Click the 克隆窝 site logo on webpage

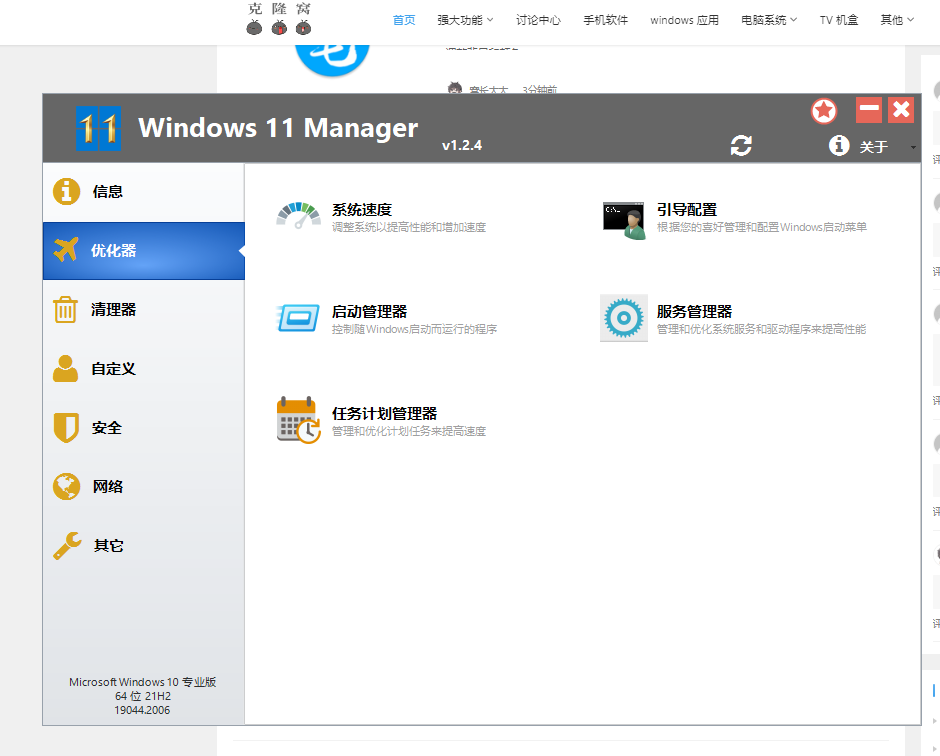(279, 19)
